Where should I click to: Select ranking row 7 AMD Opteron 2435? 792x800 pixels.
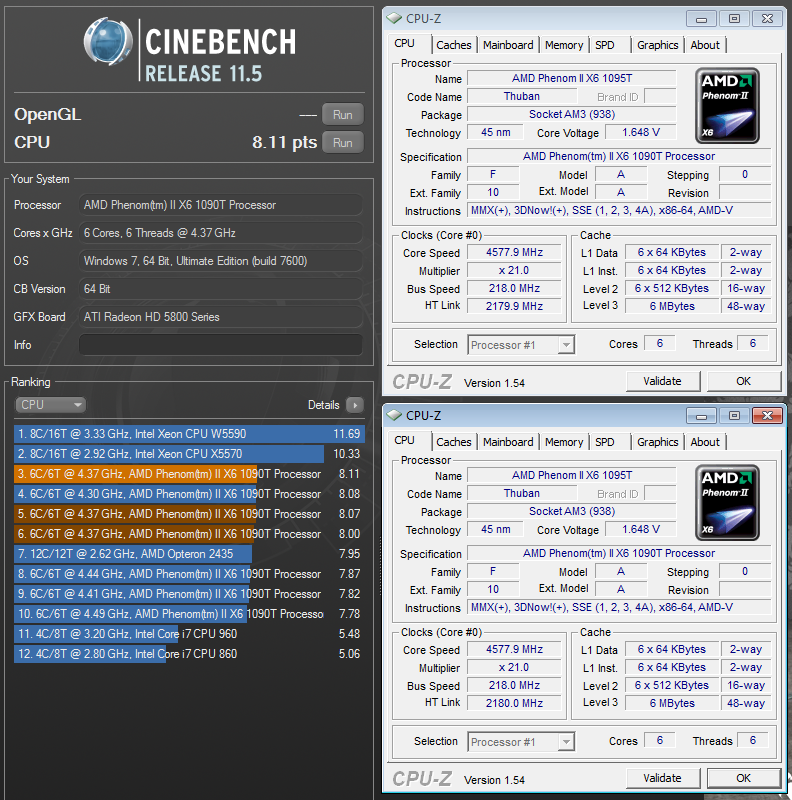(189, 554)
